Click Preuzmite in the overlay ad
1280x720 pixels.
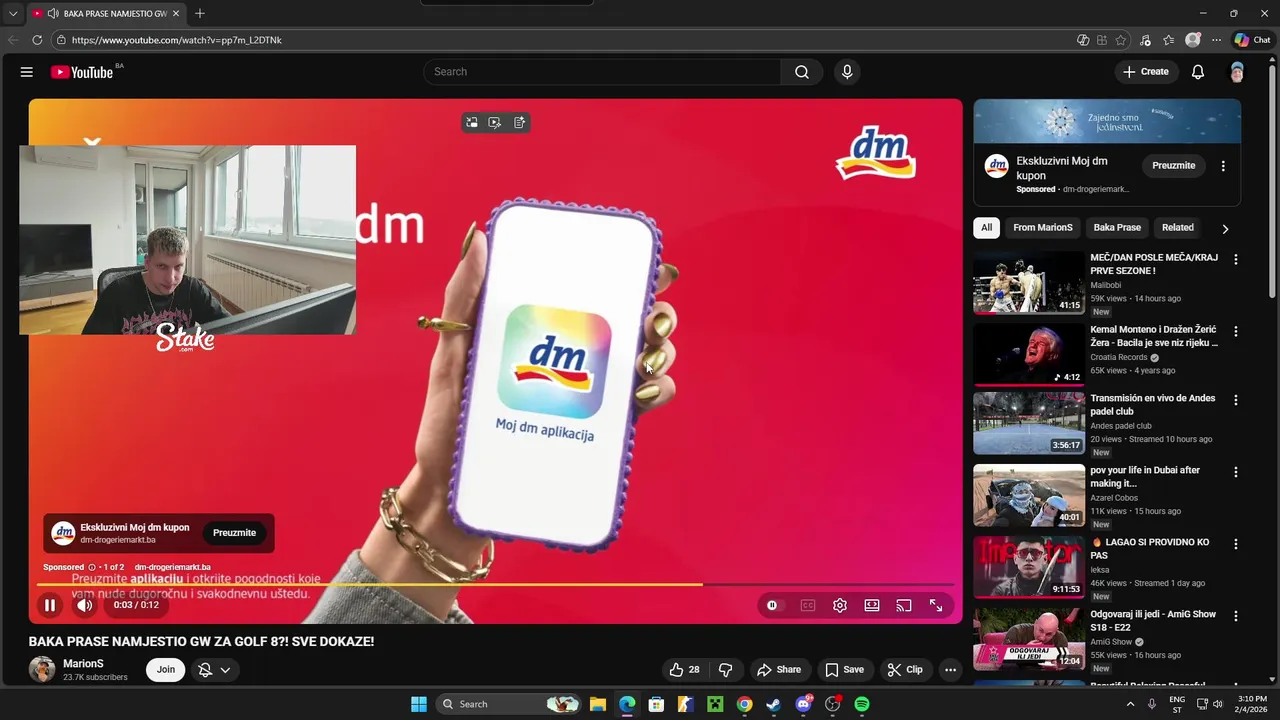click(234, 533)
